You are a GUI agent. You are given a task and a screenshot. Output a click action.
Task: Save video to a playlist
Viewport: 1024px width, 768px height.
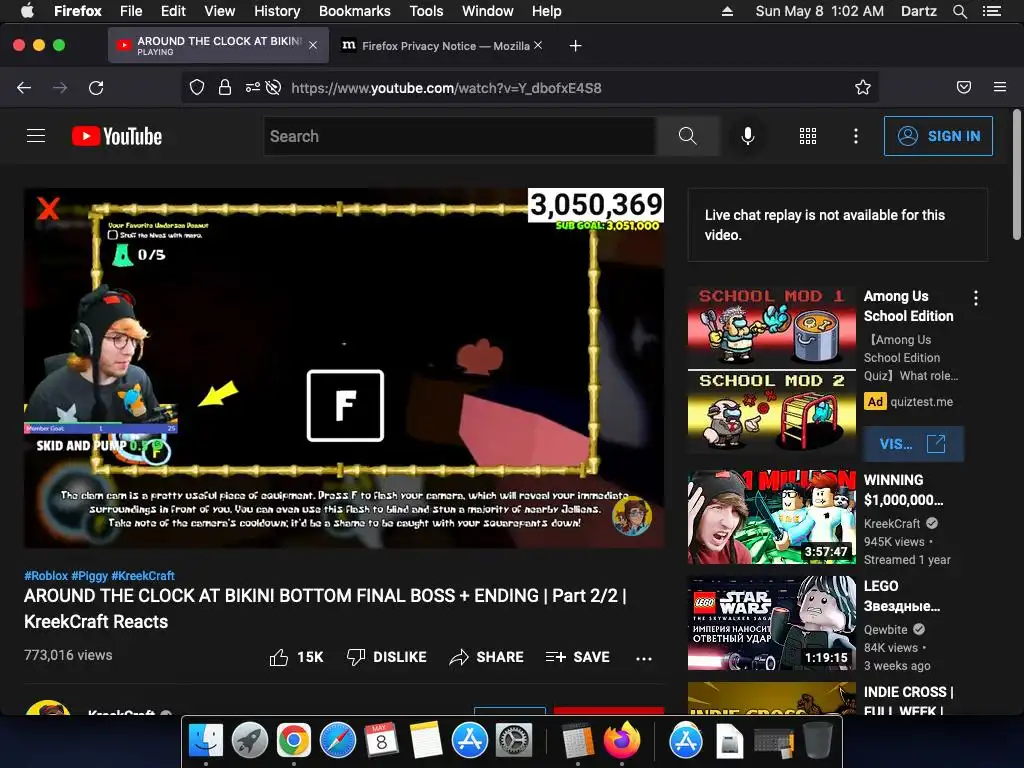[578, 657]
